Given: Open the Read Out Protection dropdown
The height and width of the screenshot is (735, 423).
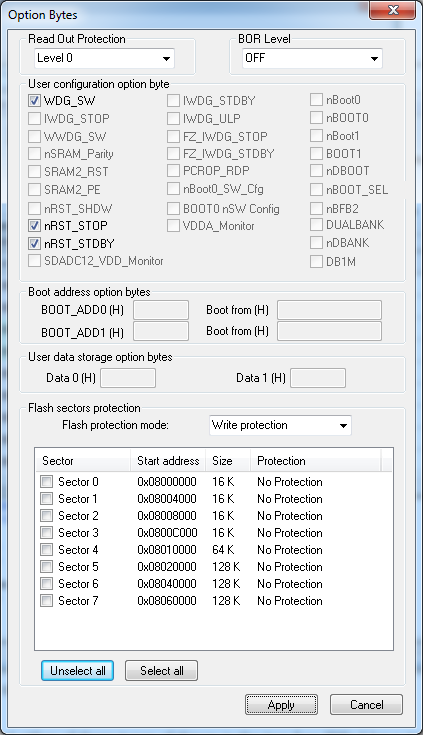Looking at the screenshot, I should point(105,58).
